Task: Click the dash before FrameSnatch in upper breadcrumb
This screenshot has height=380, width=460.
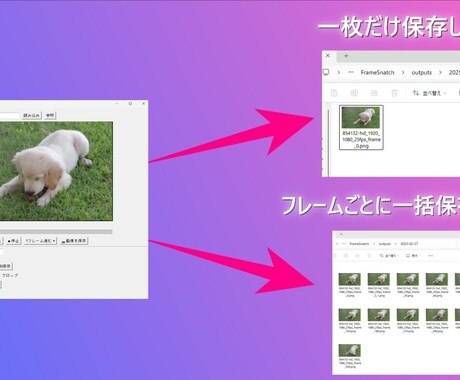Action: tap(351, 72)
